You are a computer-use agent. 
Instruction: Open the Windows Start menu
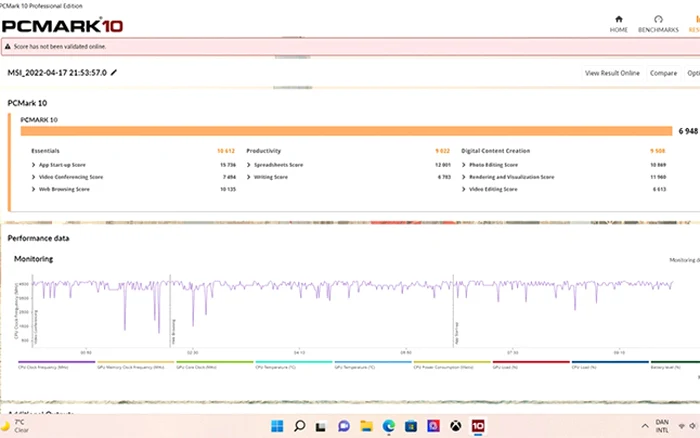pyautogui.click(x=277, y=426)
